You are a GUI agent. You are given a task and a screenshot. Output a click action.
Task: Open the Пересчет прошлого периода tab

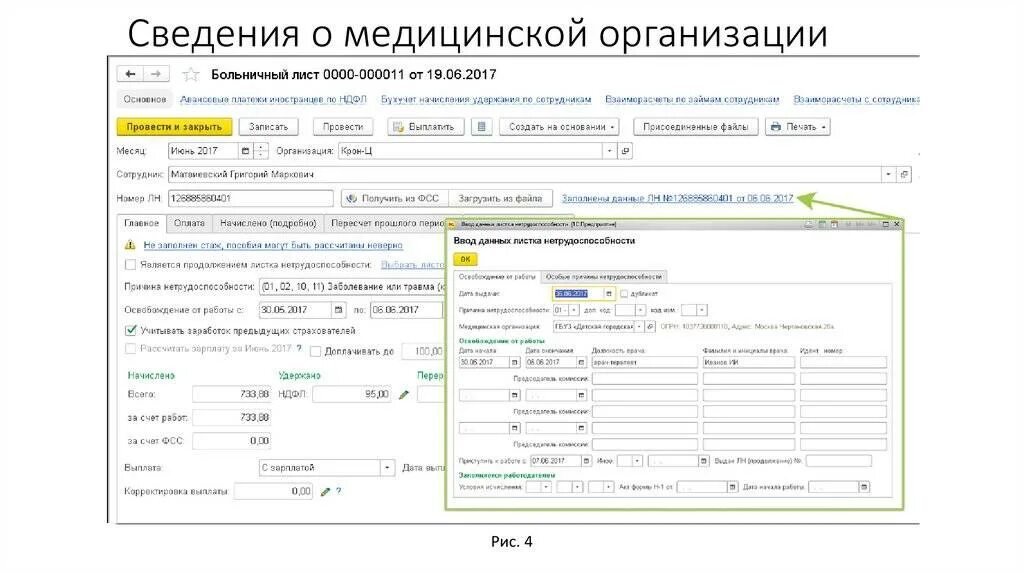[x=385, y=223]
